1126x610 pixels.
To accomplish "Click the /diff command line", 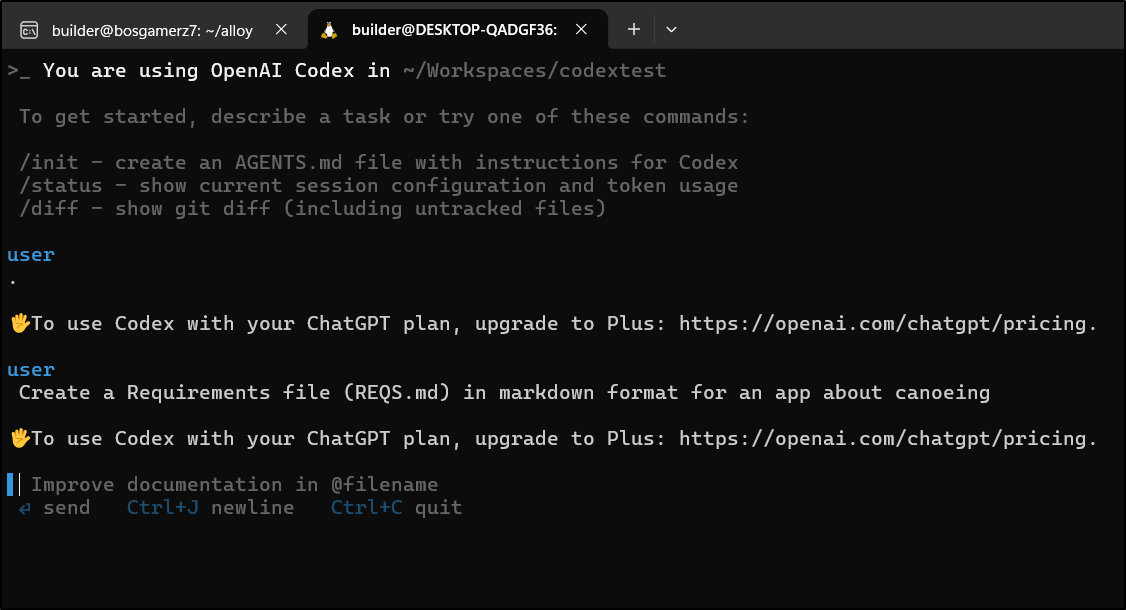I will 312,209.
